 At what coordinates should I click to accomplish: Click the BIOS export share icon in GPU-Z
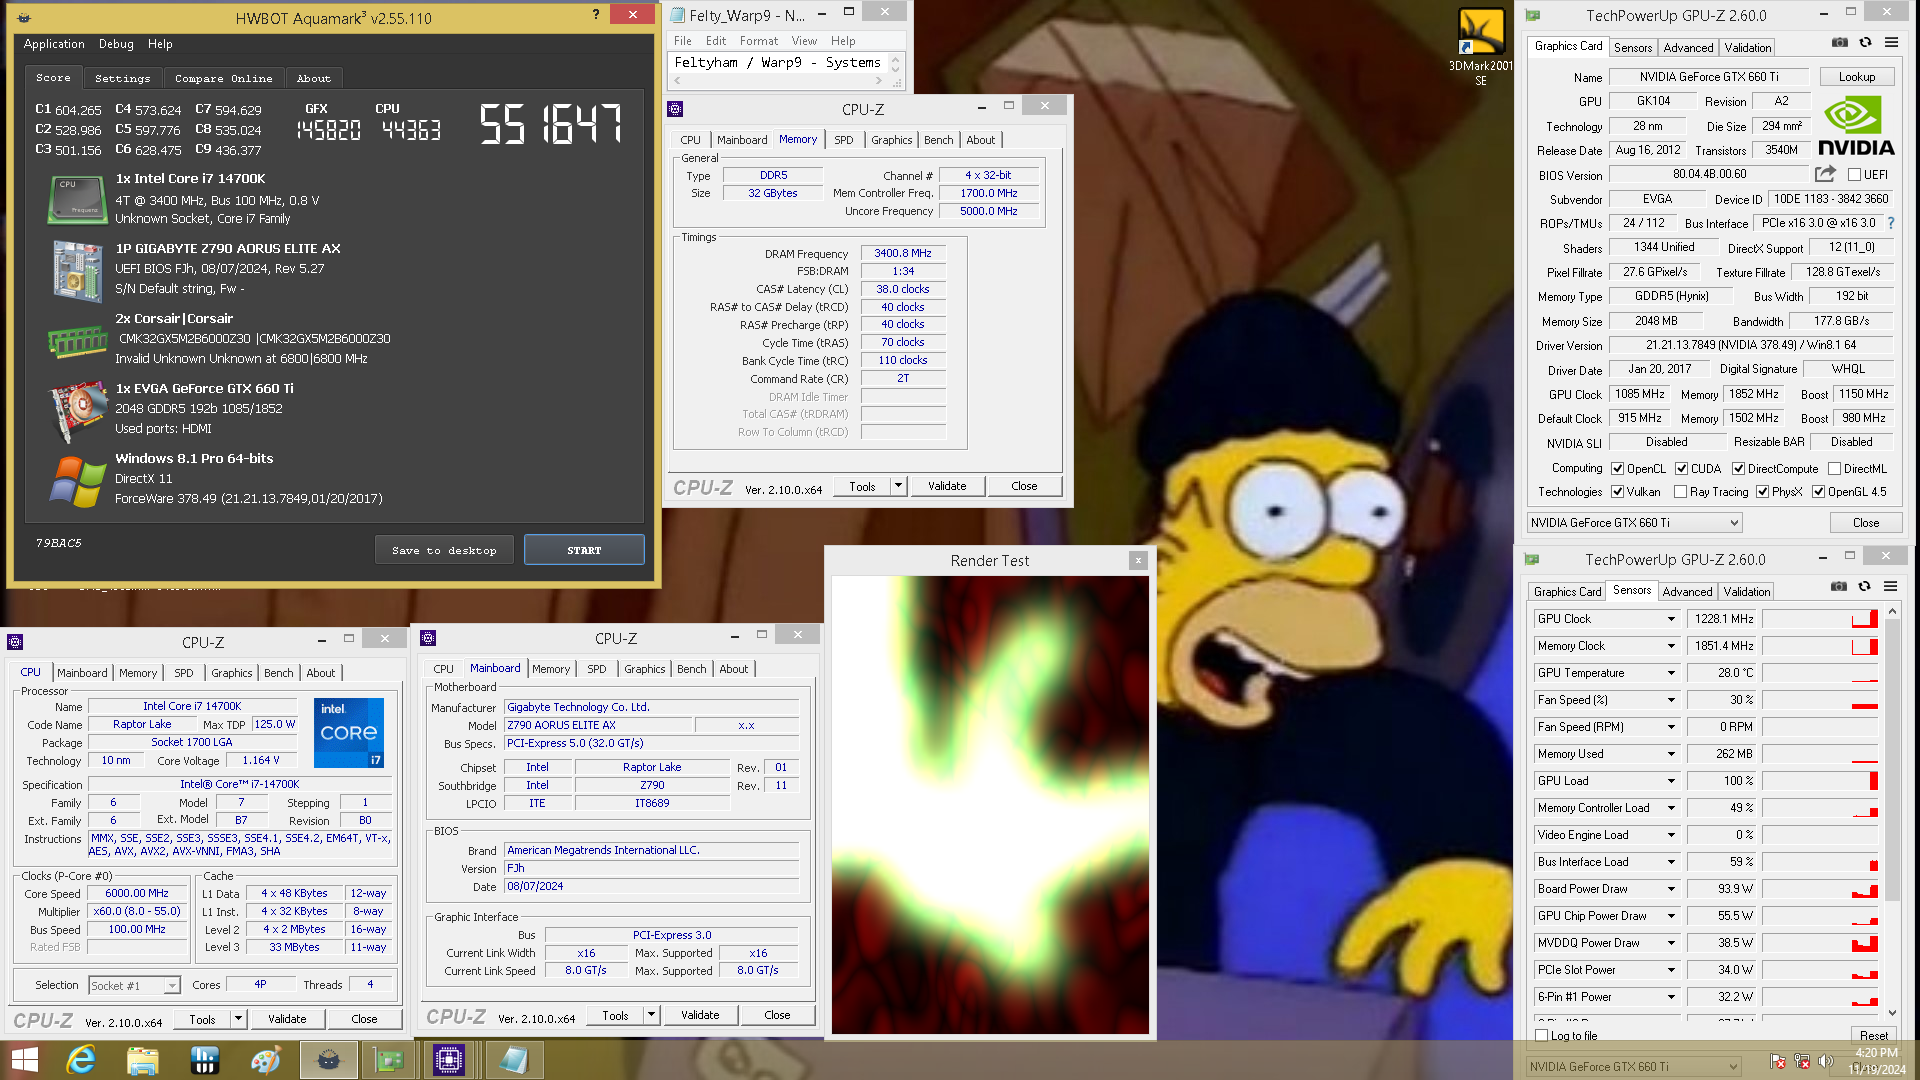coord(1825,174)
